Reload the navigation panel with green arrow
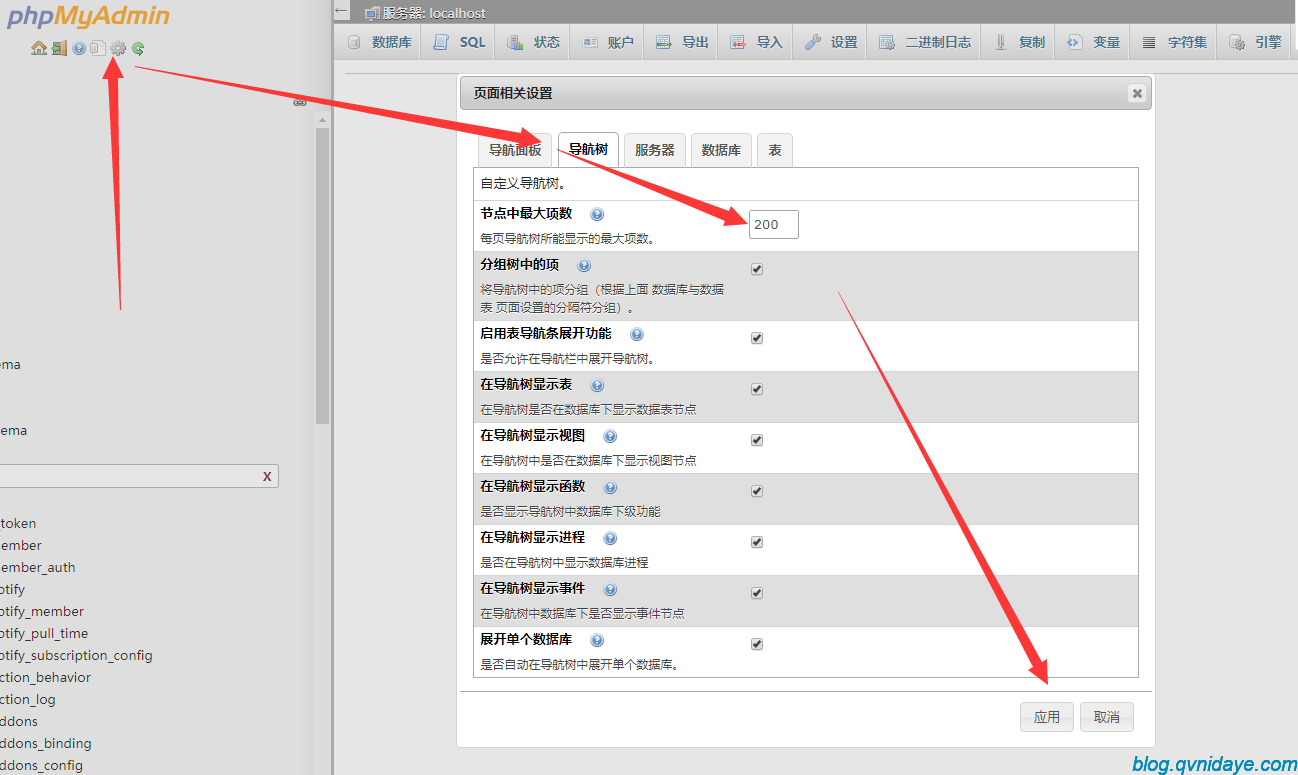 (x=138, y=48)
